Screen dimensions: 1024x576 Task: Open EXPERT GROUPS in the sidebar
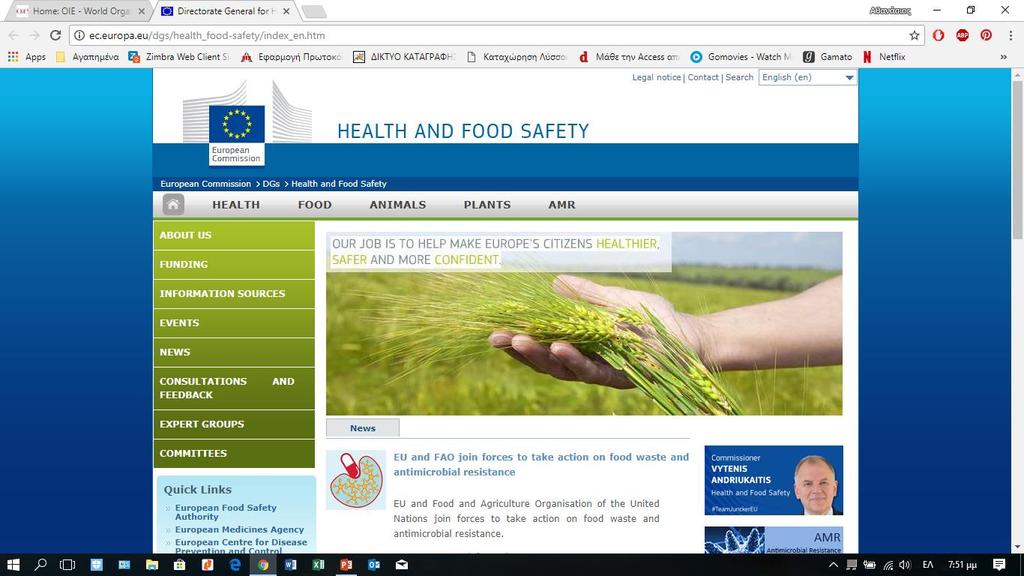pos(234,424)
